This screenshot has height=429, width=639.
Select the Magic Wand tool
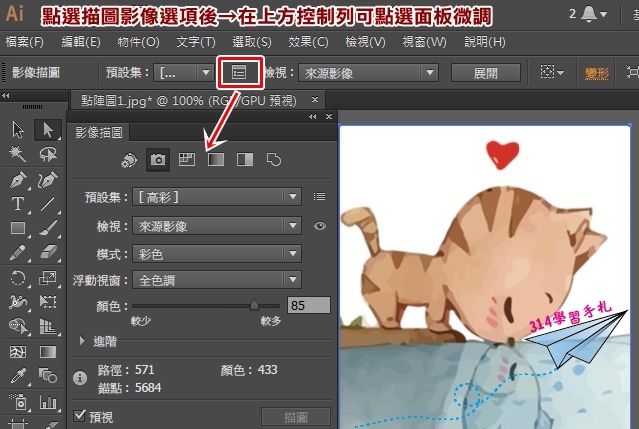pyautogui.click(x=18, y=154)
